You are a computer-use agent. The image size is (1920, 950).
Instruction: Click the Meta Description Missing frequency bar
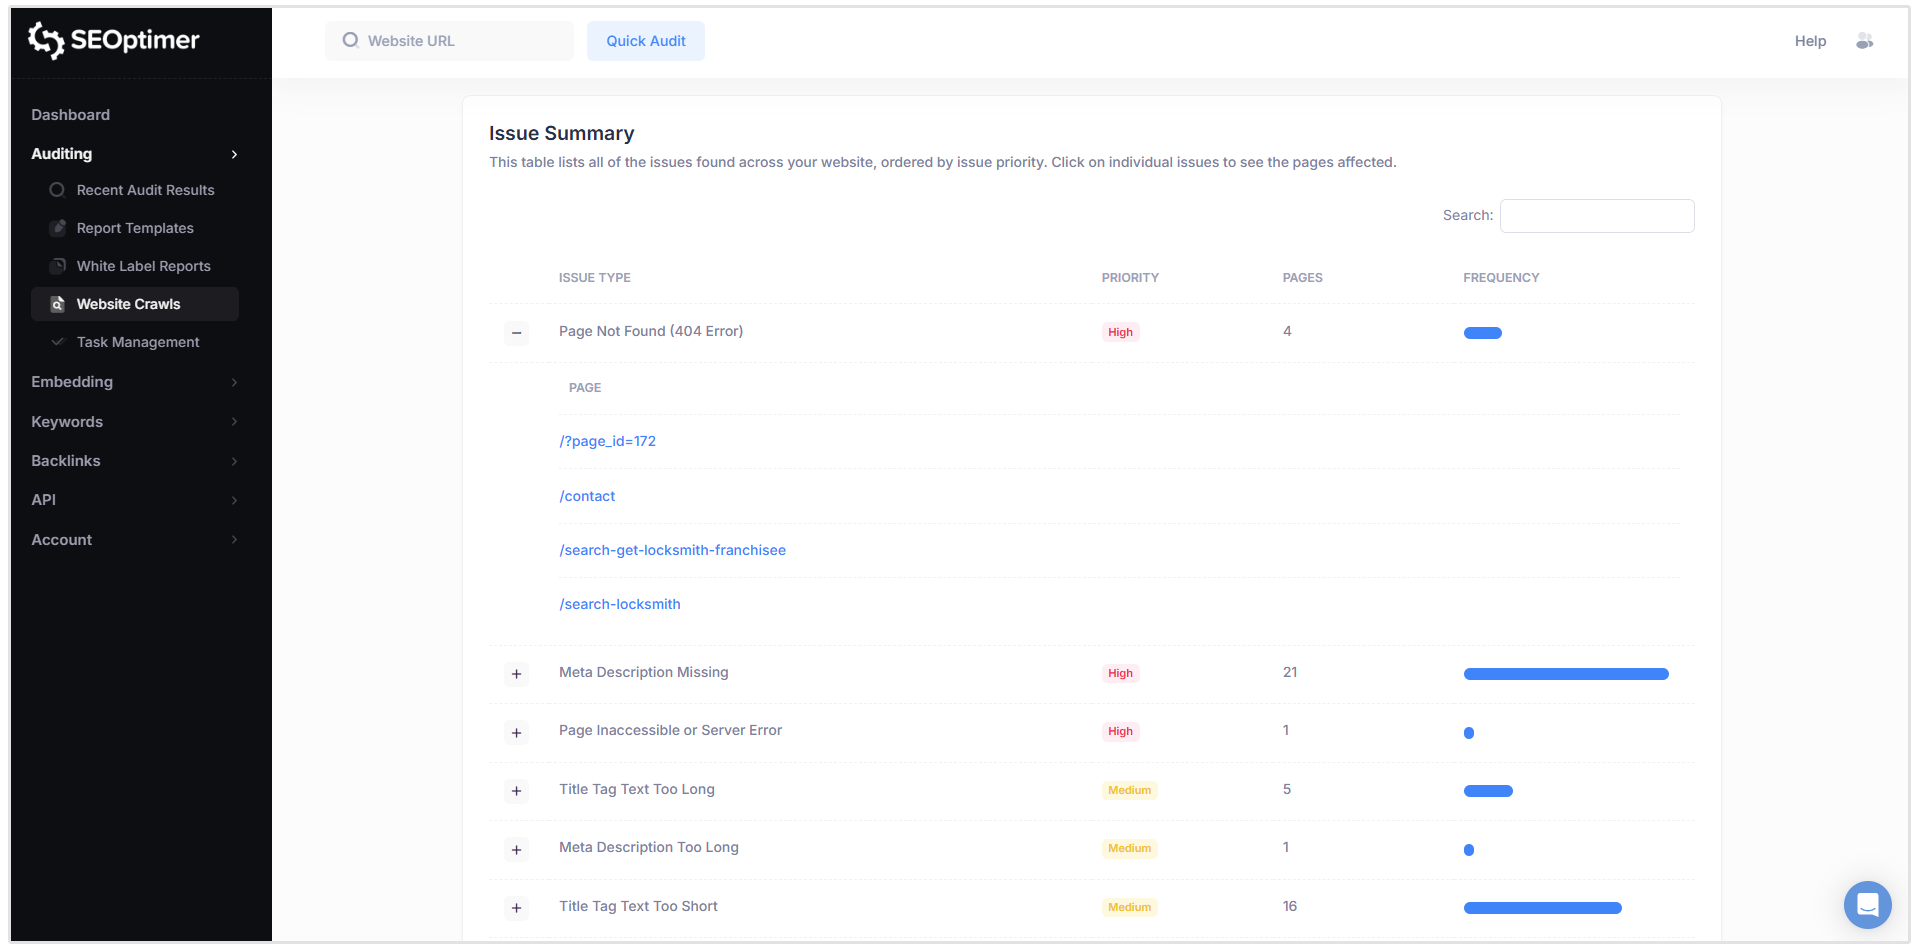[1565, 674]
